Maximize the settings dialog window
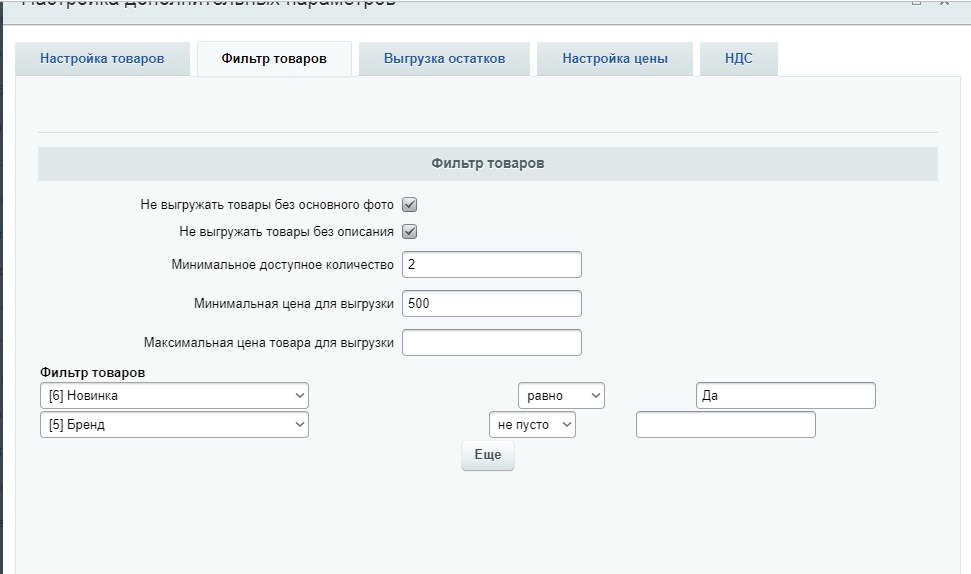This screenshot has width=971, height=574. click(915, 3)
